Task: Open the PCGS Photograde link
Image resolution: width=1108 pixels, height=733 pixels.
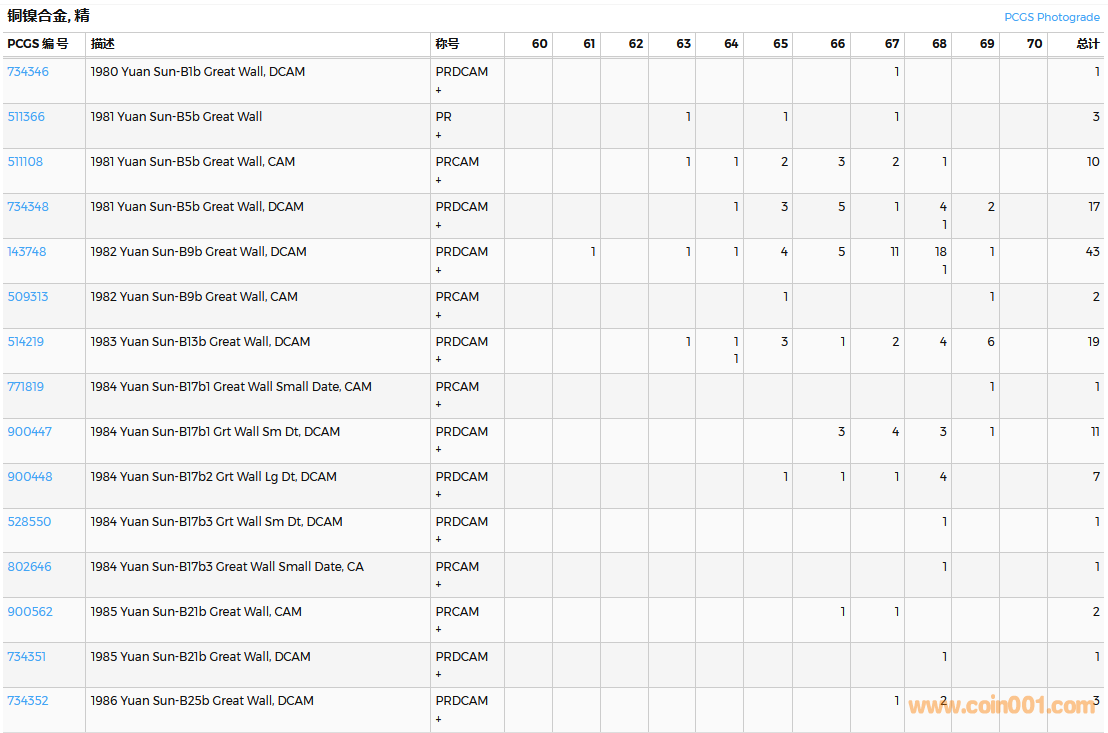Action: (1053, 17)
